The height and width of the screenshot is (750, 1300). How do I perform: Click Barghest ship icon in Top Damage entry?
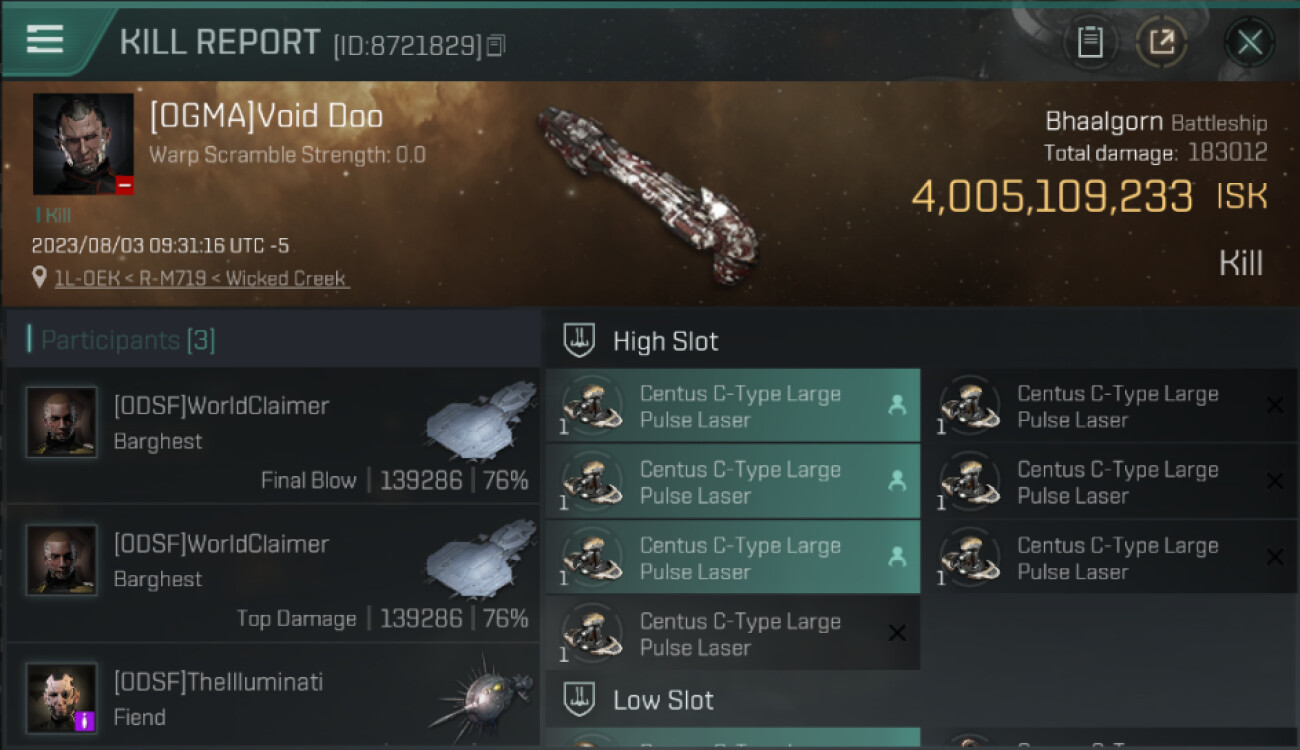tap(480, 560)
